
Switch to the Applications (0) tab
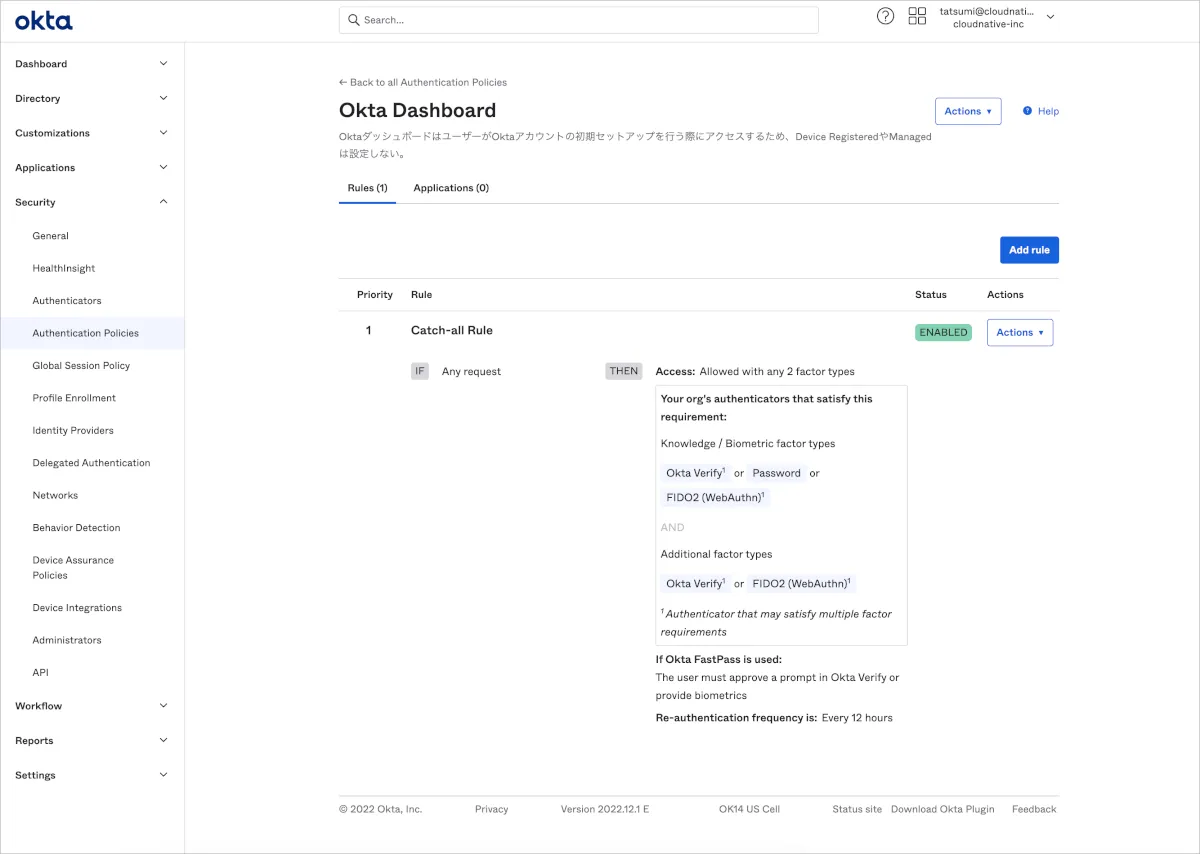[x=451, y=188]
